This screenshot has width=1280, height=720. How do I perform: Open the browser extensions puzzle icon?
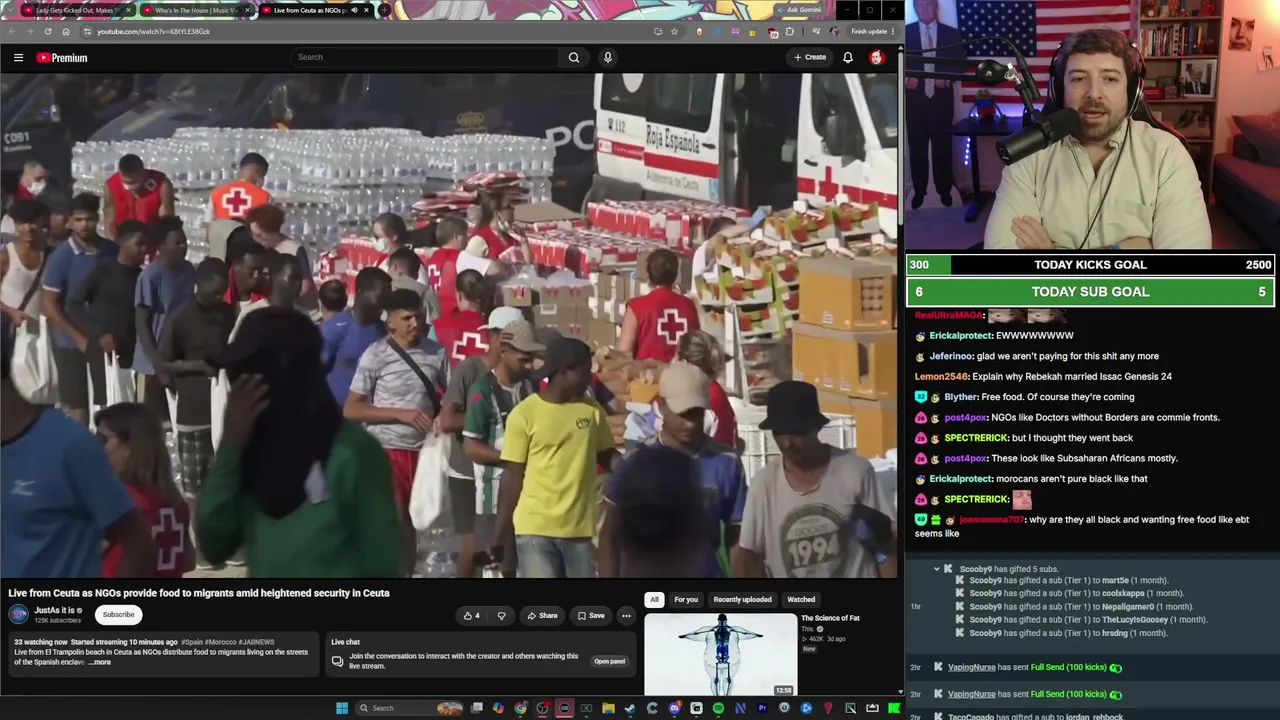[790, 31]
